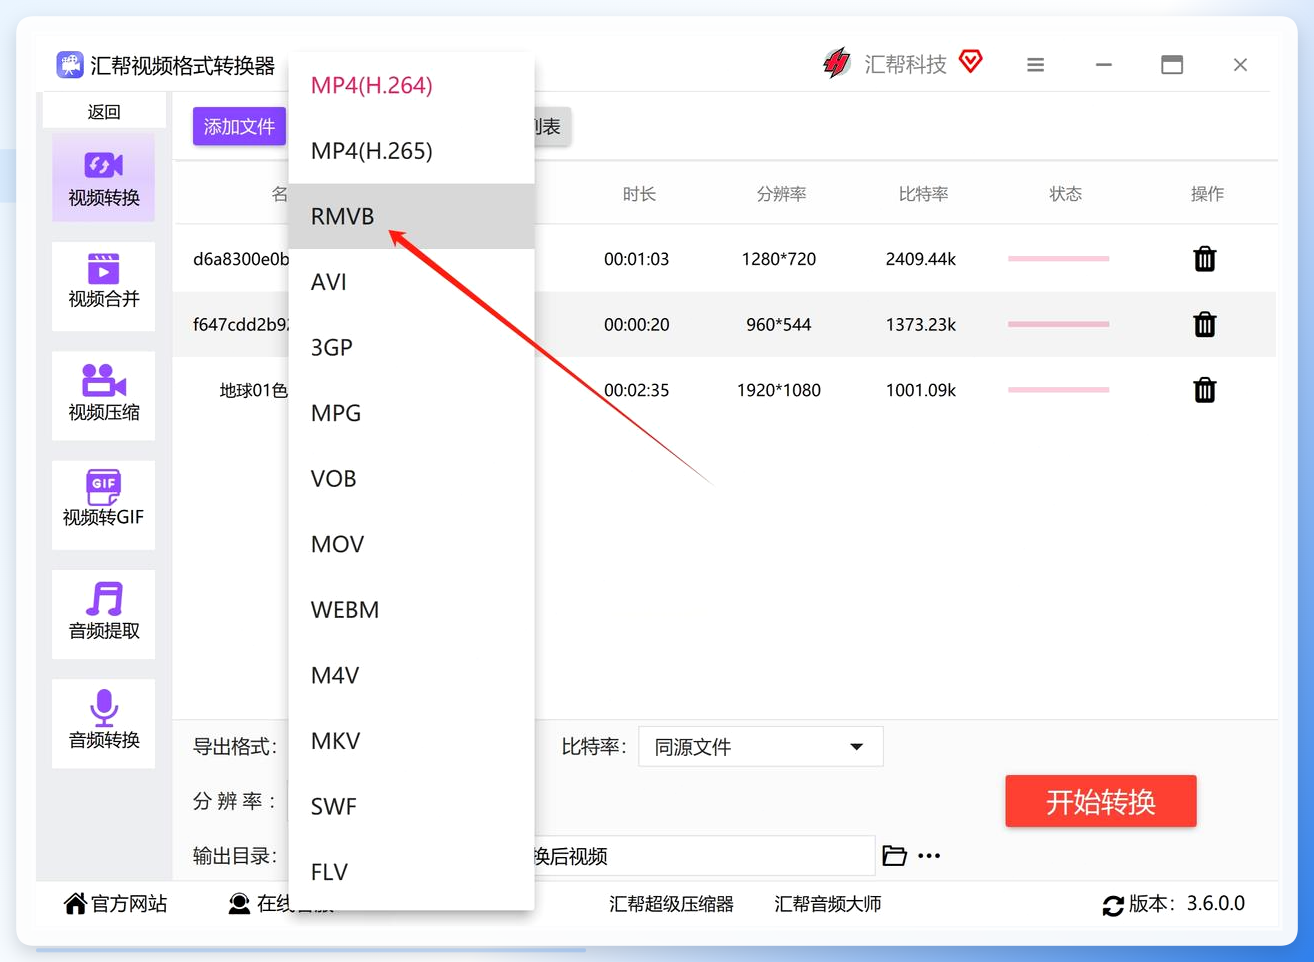Click trash icon for the f647cdd2b9 file
This screenshot has height=962, width=1314.
click(1205, 324)
